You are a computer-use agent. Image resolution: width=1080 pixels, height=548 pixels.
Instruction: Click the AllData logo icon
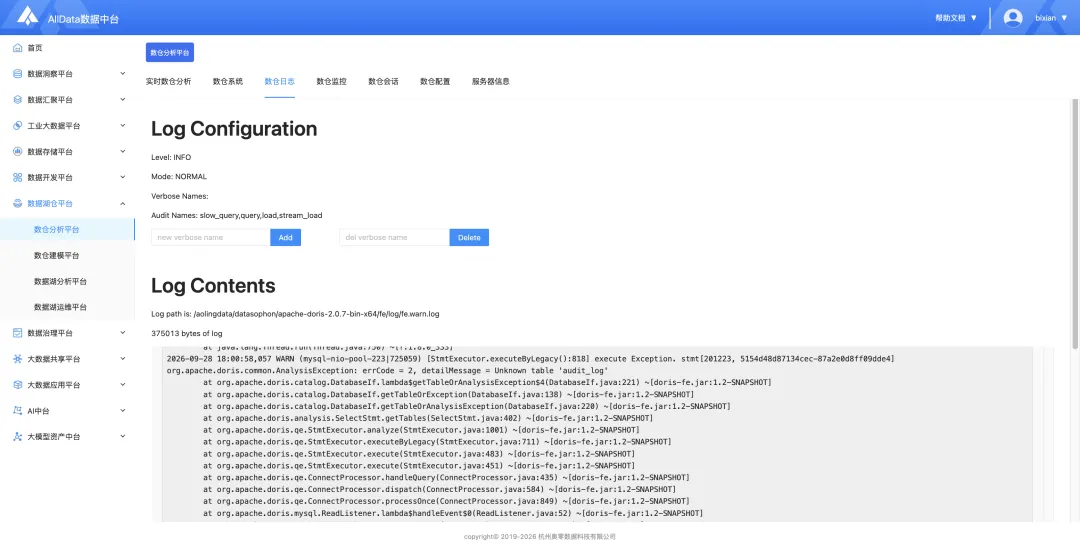point(28,16)
